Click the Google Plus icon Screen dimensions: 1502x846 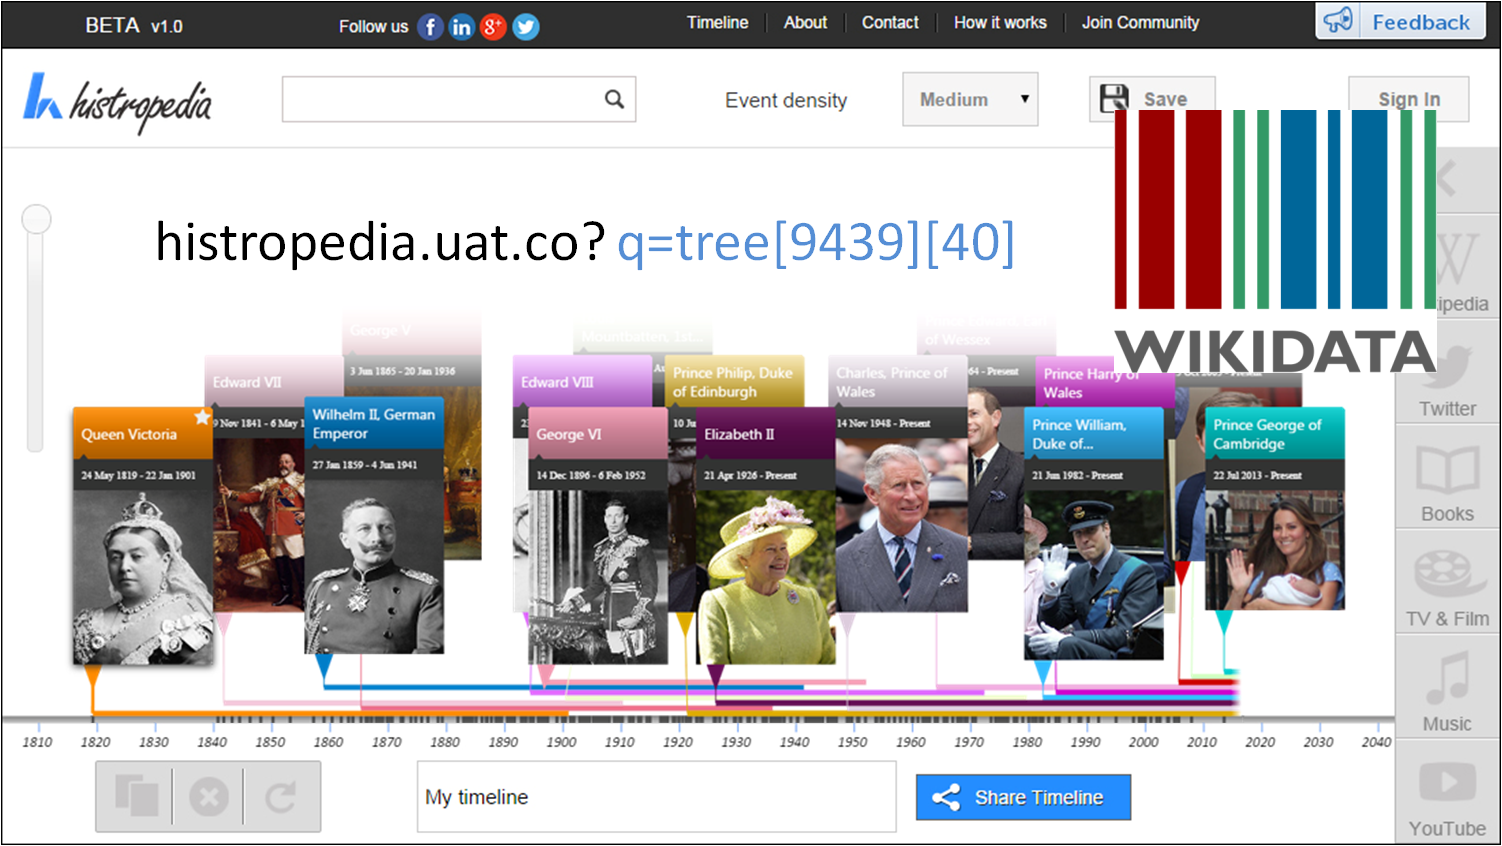(x=493, y=27)
